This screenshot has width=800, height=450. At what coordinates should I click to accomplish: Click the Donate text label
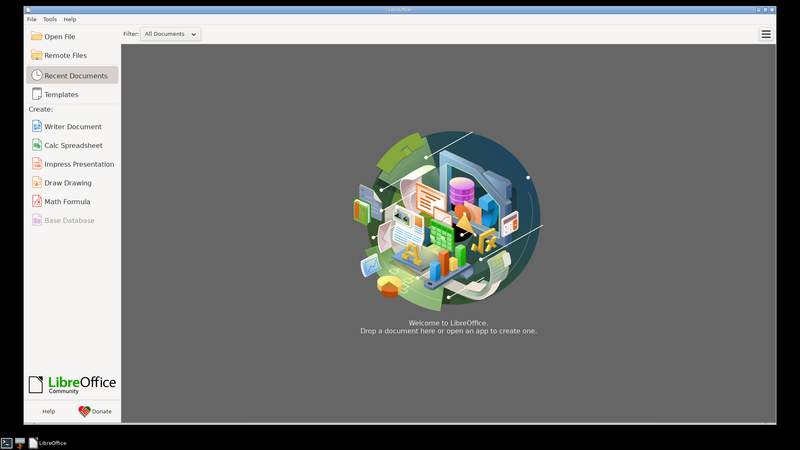coord(102,411)
